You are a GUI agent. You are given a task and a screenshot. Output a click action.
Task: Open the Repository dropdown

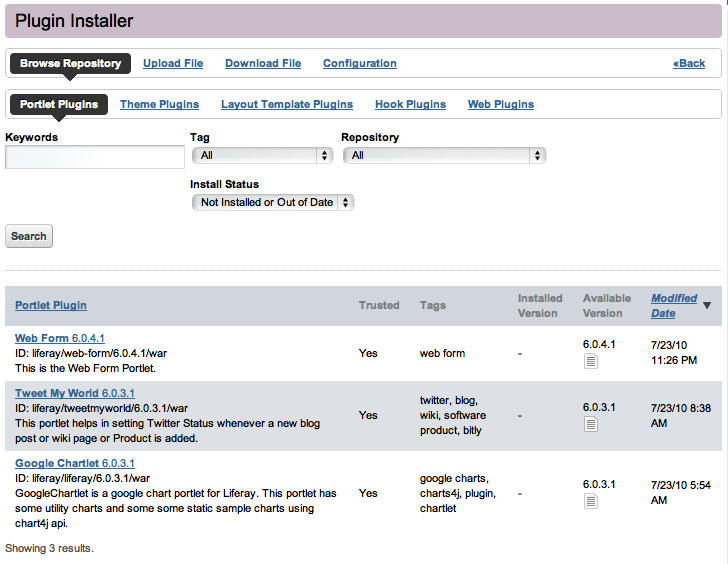click(444, 156)
